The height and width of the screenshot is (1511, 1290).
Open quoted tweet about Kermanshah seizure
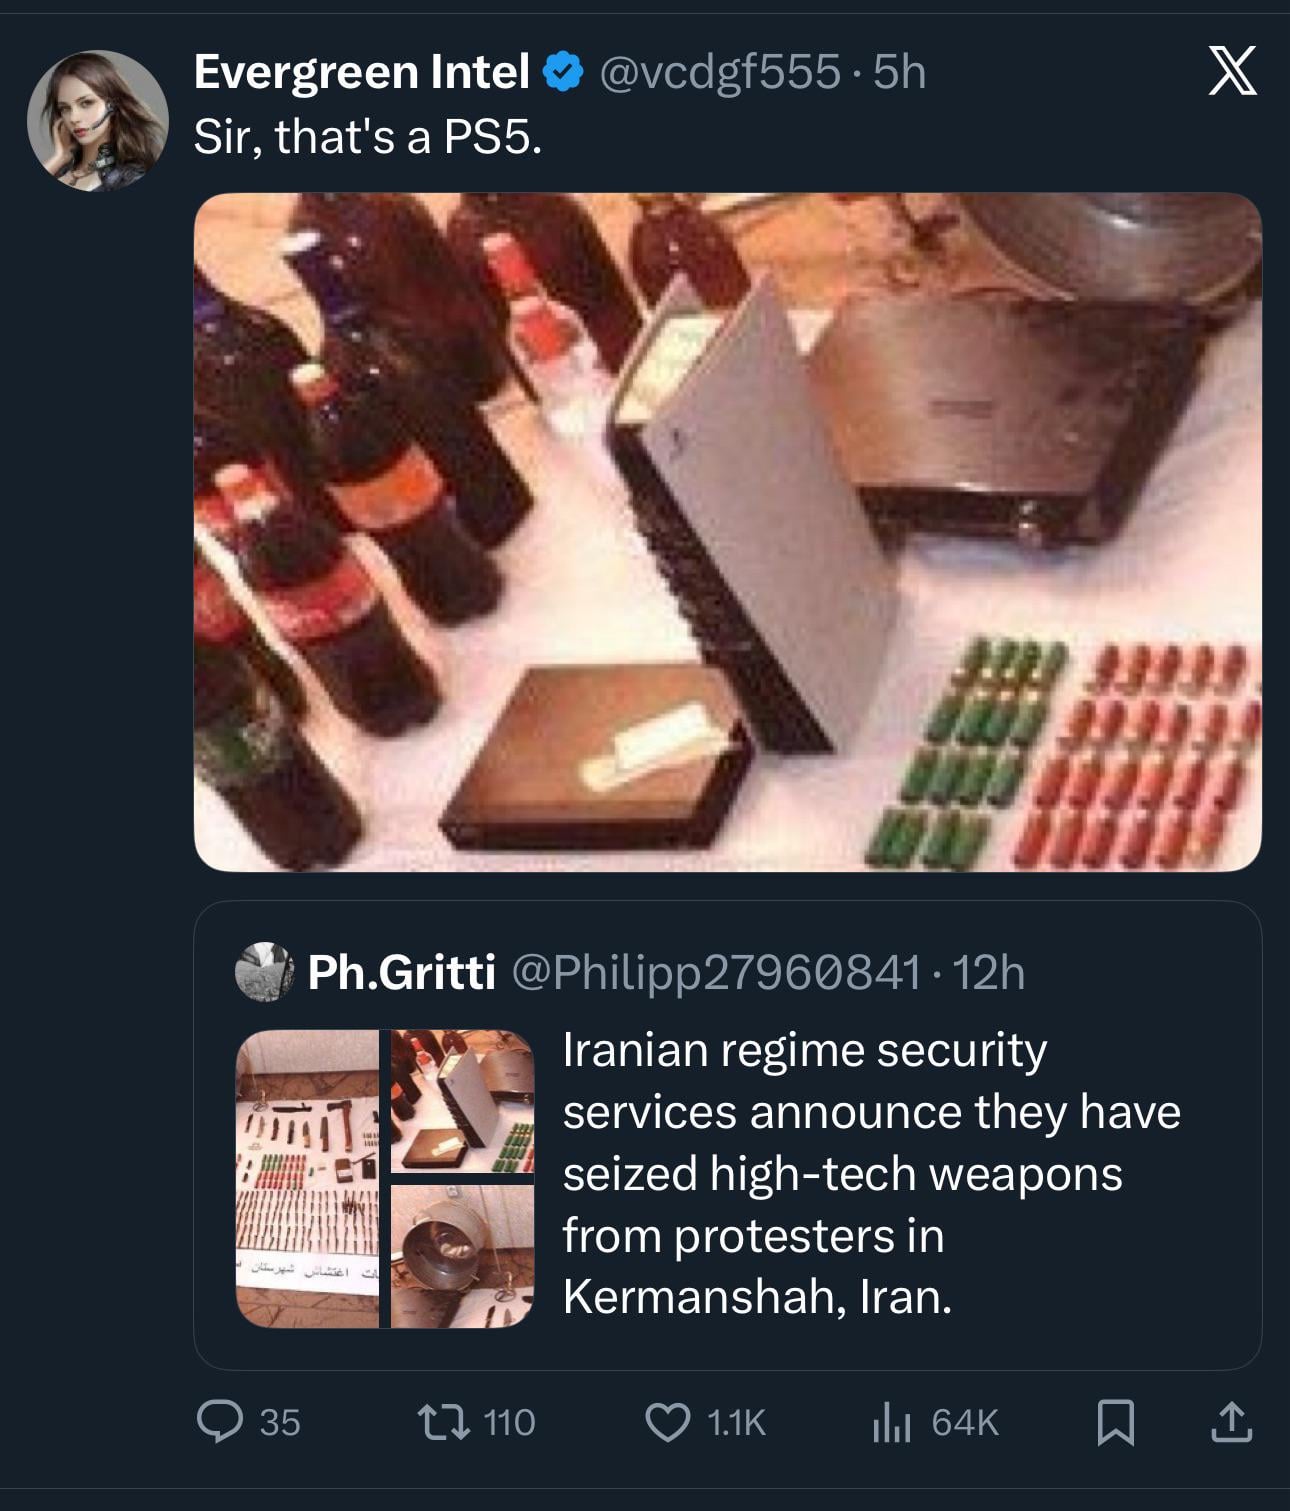870,1173
